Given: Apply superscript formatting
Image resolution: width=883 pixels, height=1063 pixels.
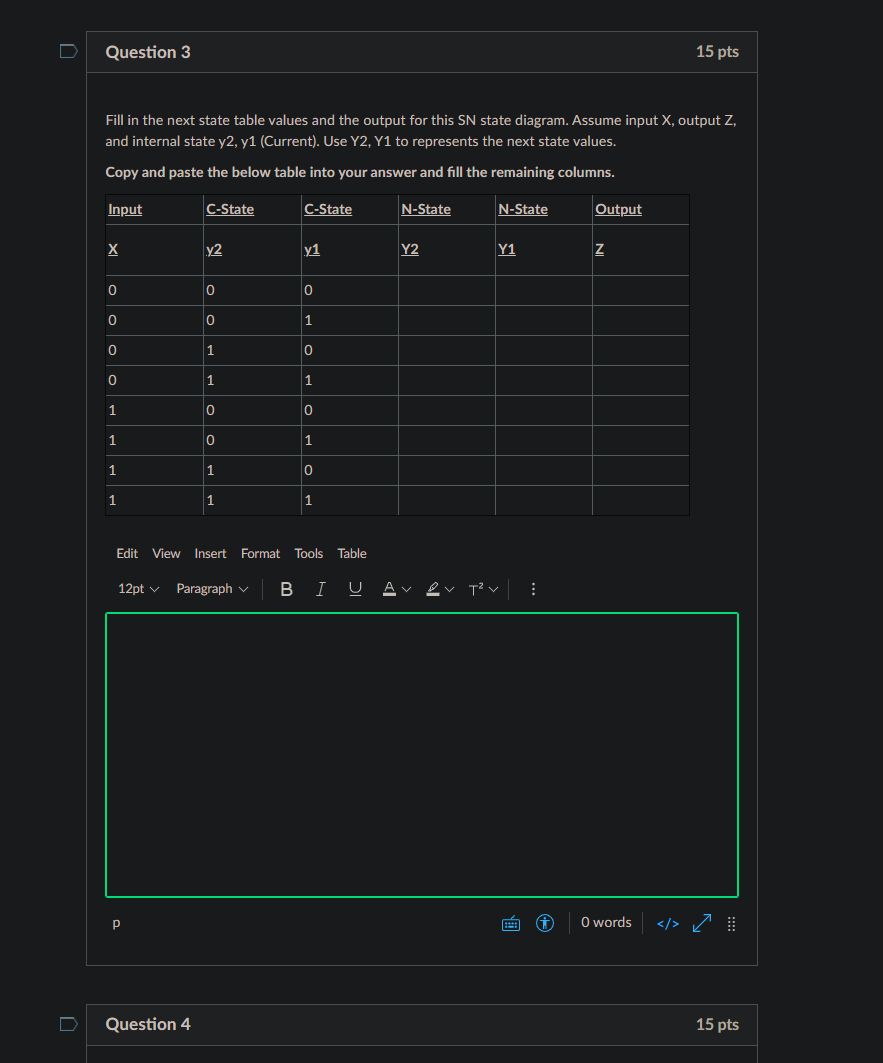Looking at the screenshot, I should (x=477, y=588).
